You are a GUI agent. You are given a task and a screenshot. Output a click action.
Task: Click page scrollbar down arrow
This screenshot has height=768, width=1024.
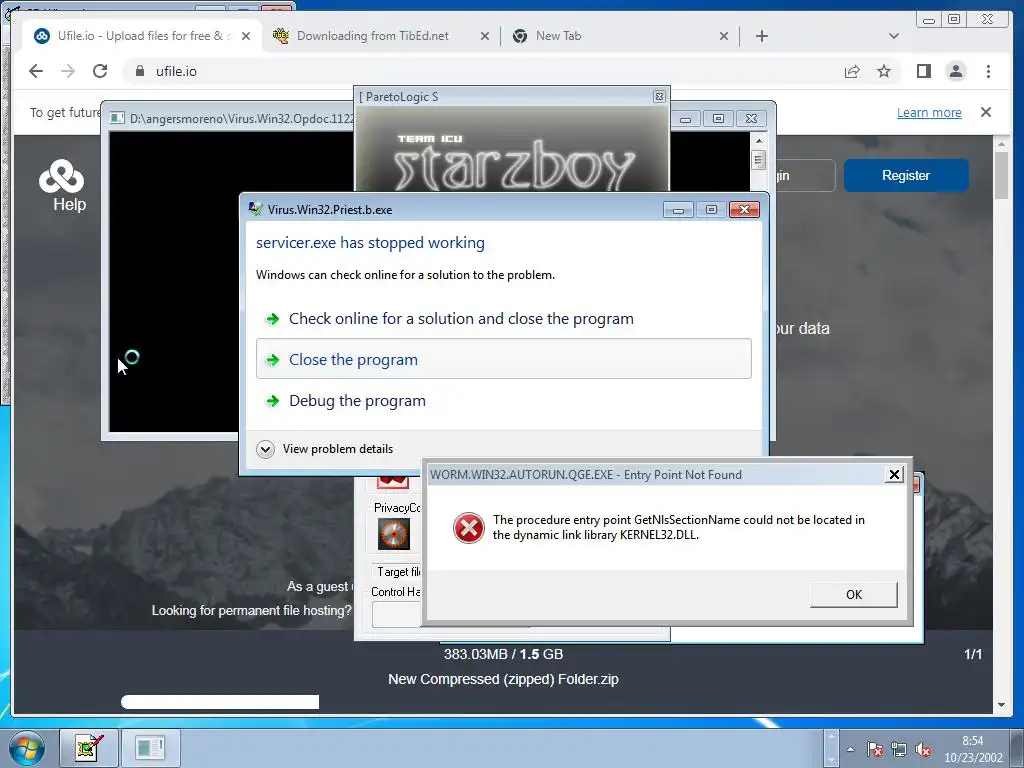point(1001,705)
